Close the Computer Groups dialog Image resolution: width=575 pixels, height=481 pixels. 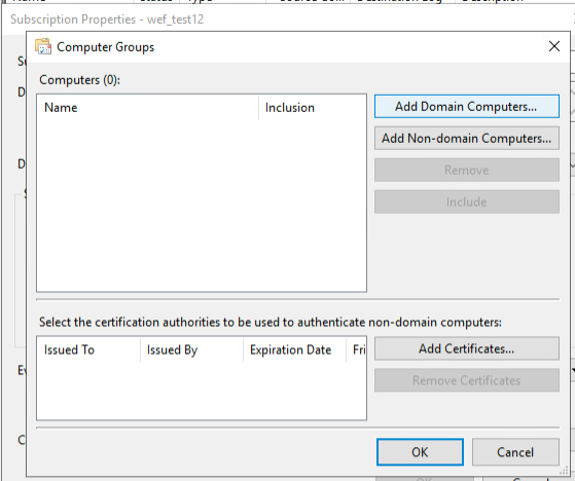(x=554, y=47)
